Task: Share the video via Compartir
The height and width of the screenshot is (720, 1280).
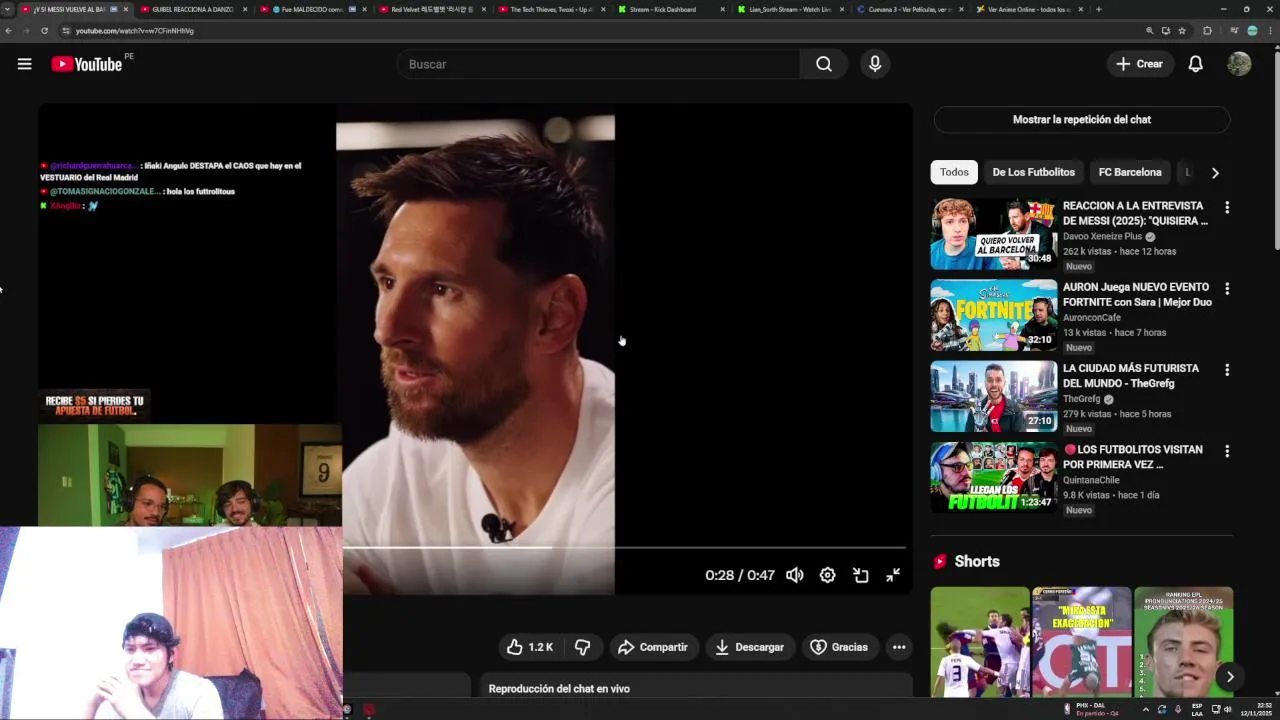Action: [653, 647]
